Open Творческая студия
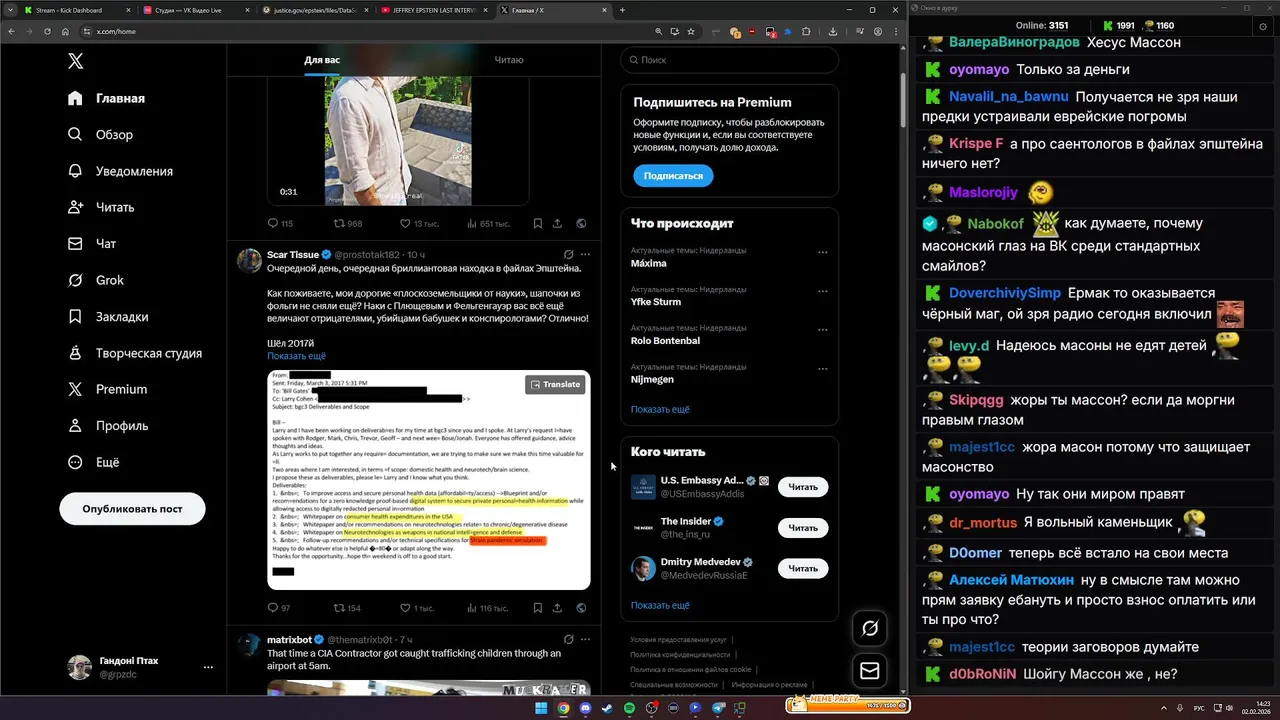Viewport: 1280px width, 720px height. click(135, 353)
